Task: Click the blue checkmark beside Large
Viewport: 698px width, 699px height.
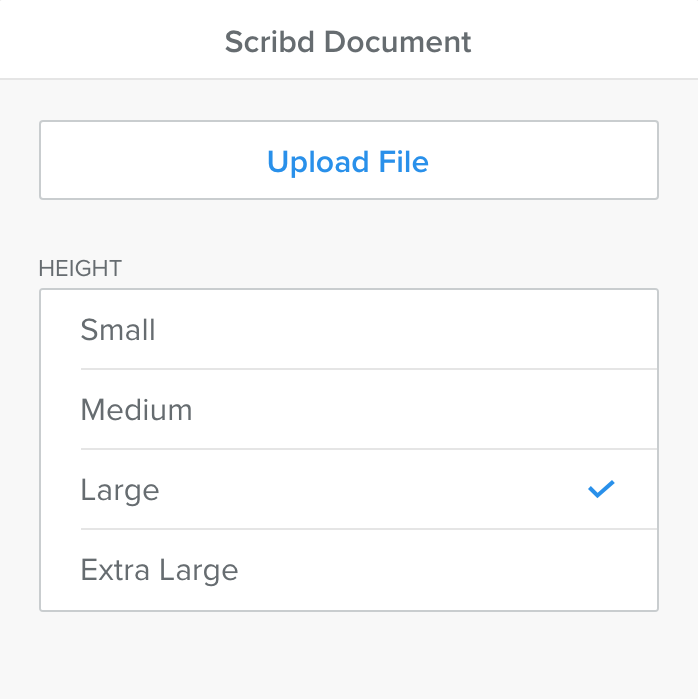Action: pyautogui.click(x=601, y=489)
